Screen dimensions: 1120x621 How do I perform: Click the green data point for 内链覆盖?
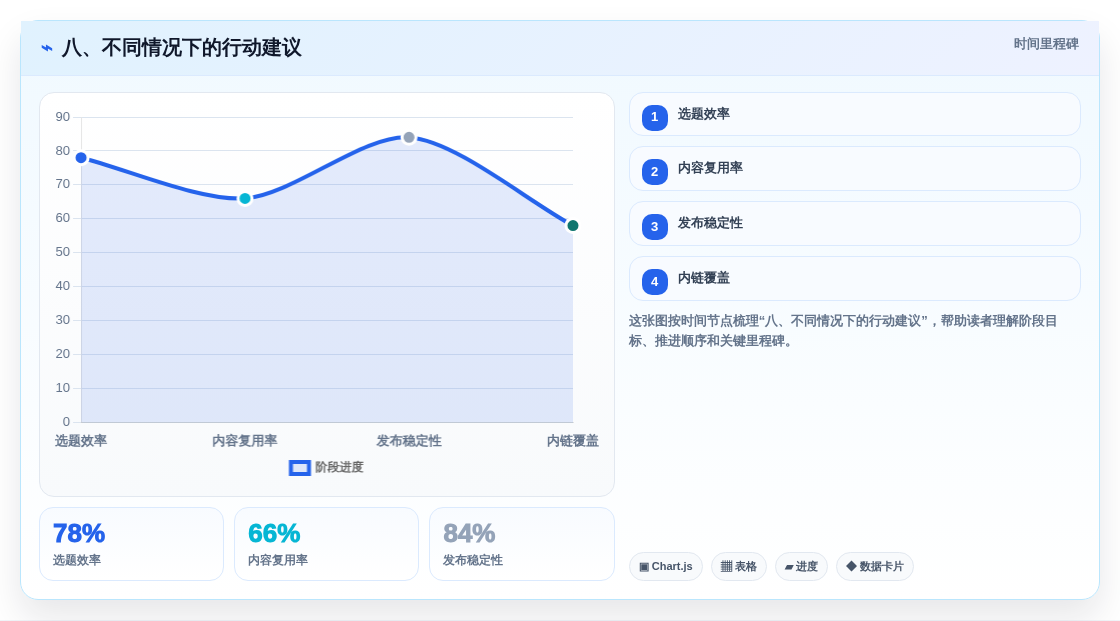point(573,226)
